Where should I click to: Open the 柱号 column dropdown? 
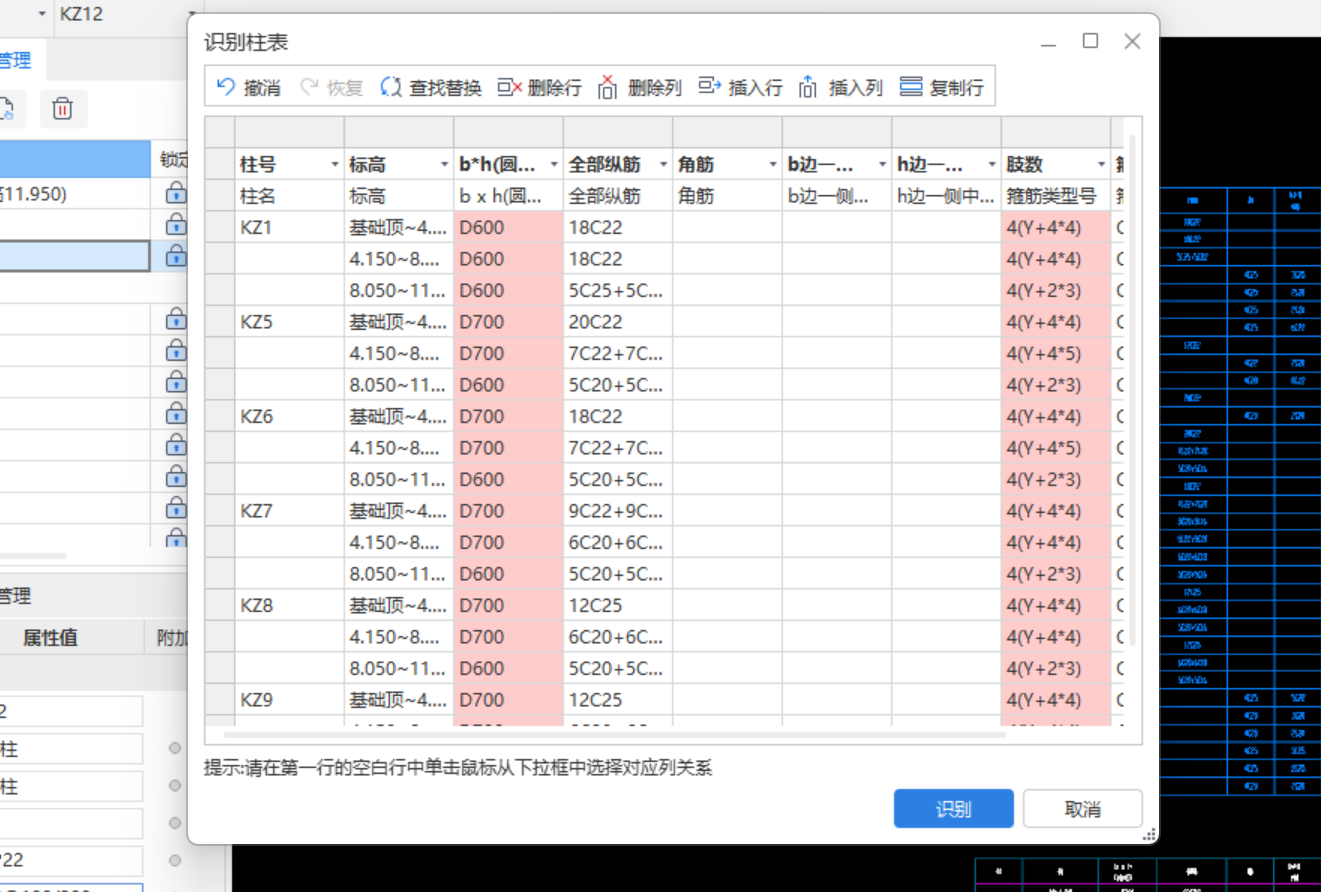(335, 164)
